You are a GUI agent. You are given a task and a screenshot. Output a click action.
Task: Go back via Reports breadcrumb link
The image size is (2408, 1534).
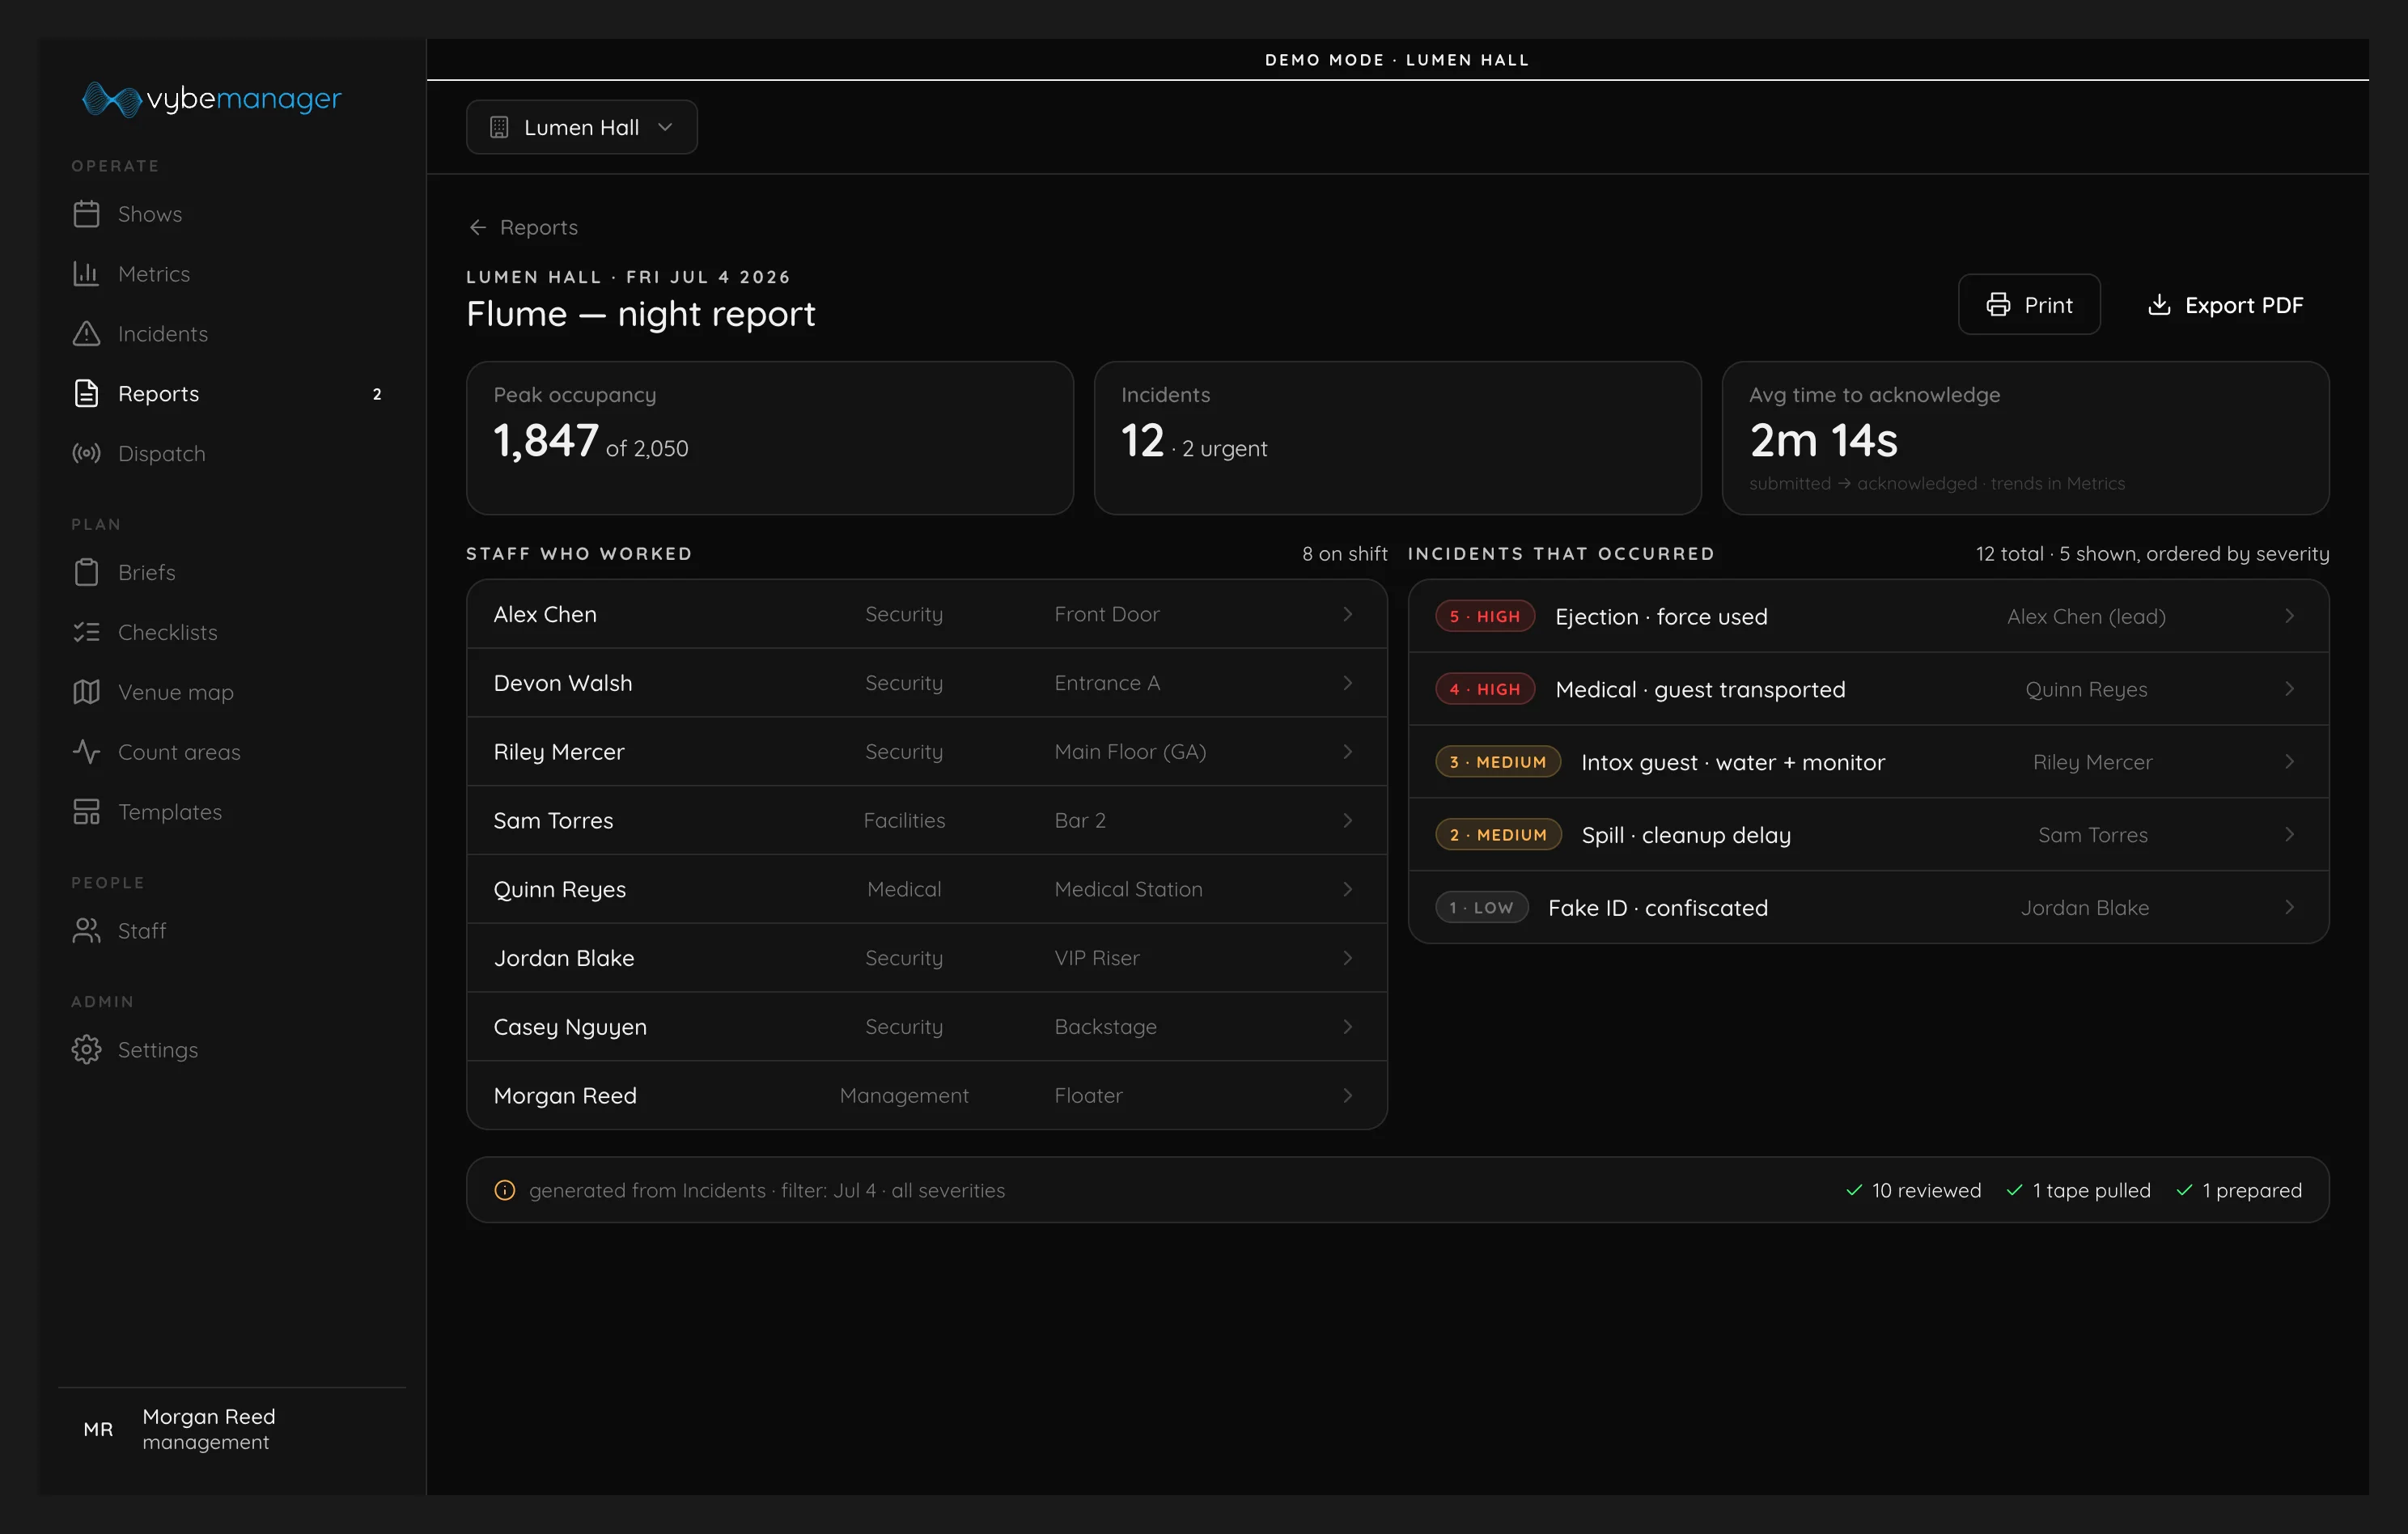click(524, 228)
